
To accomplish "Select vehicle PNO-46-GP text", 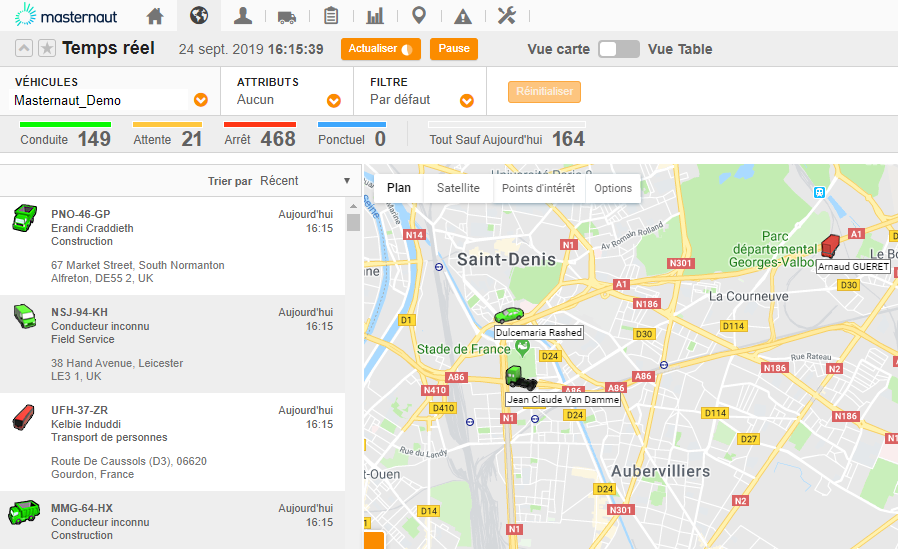I will click(x=81, y=214).
